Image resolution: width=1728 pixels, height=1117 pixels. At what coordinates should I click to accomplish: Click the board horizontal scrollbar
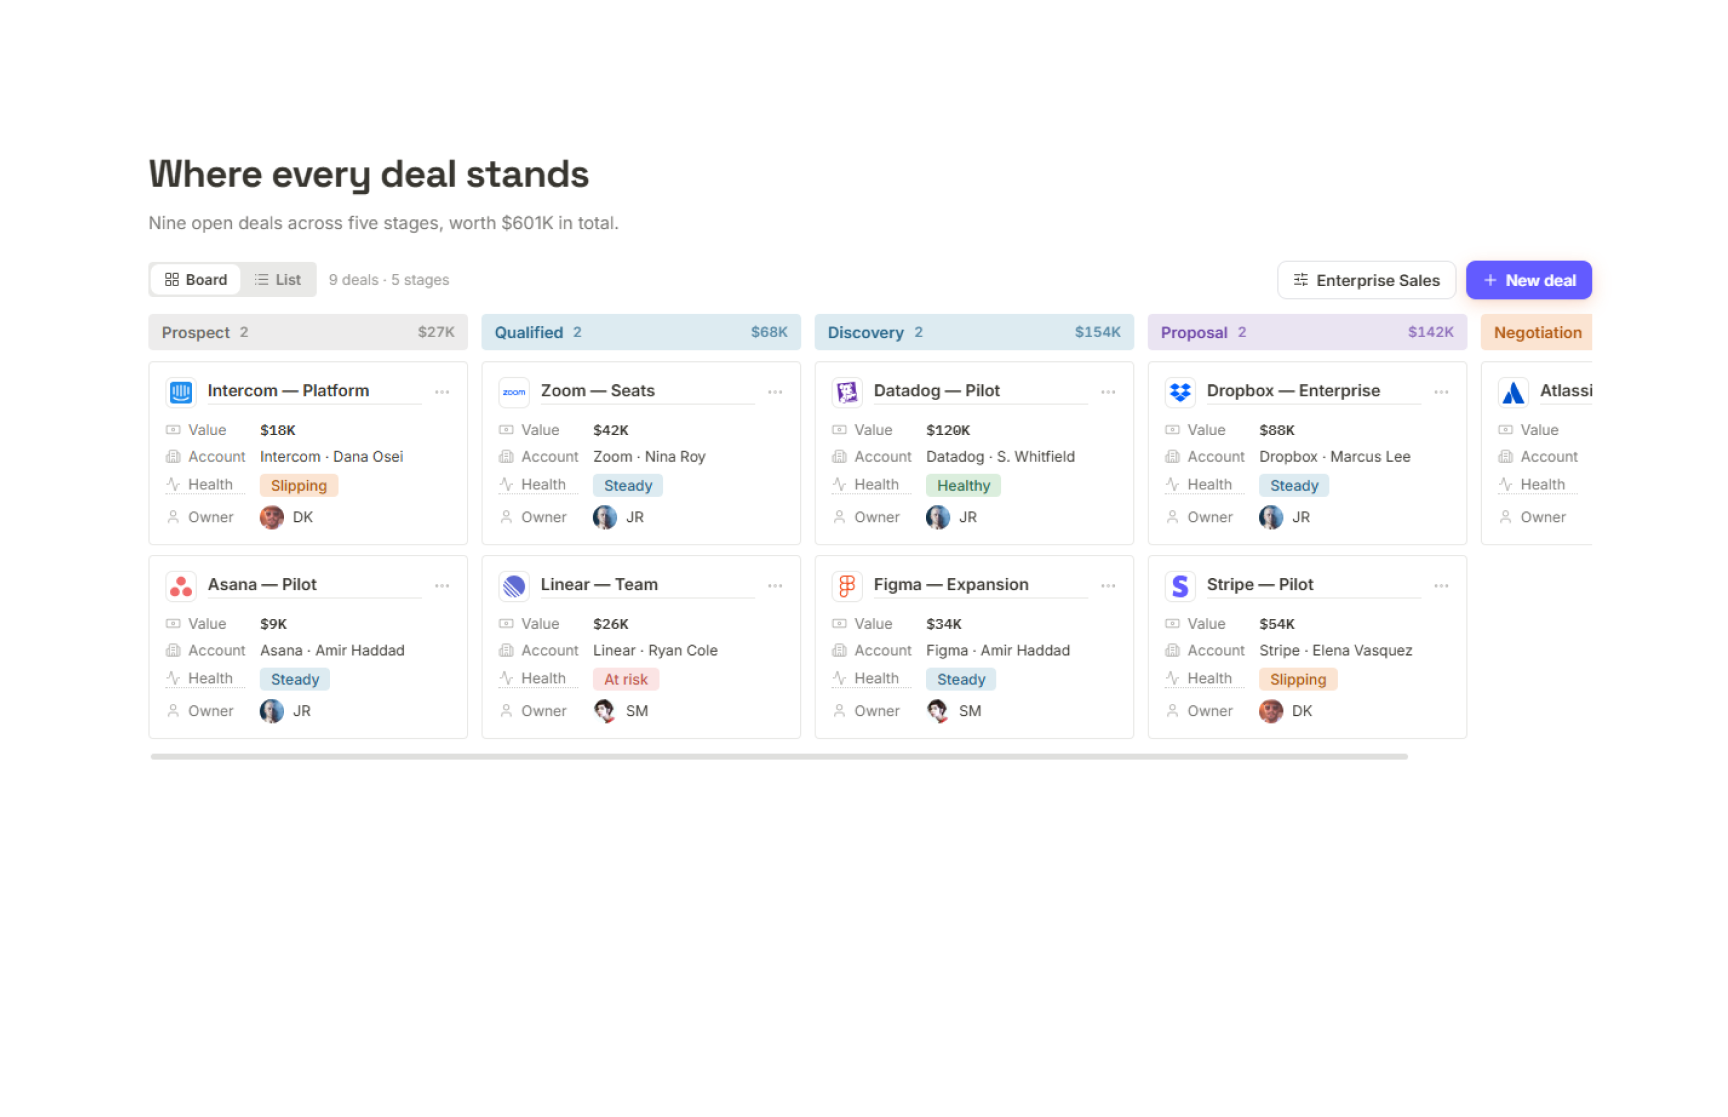point(779,757)
